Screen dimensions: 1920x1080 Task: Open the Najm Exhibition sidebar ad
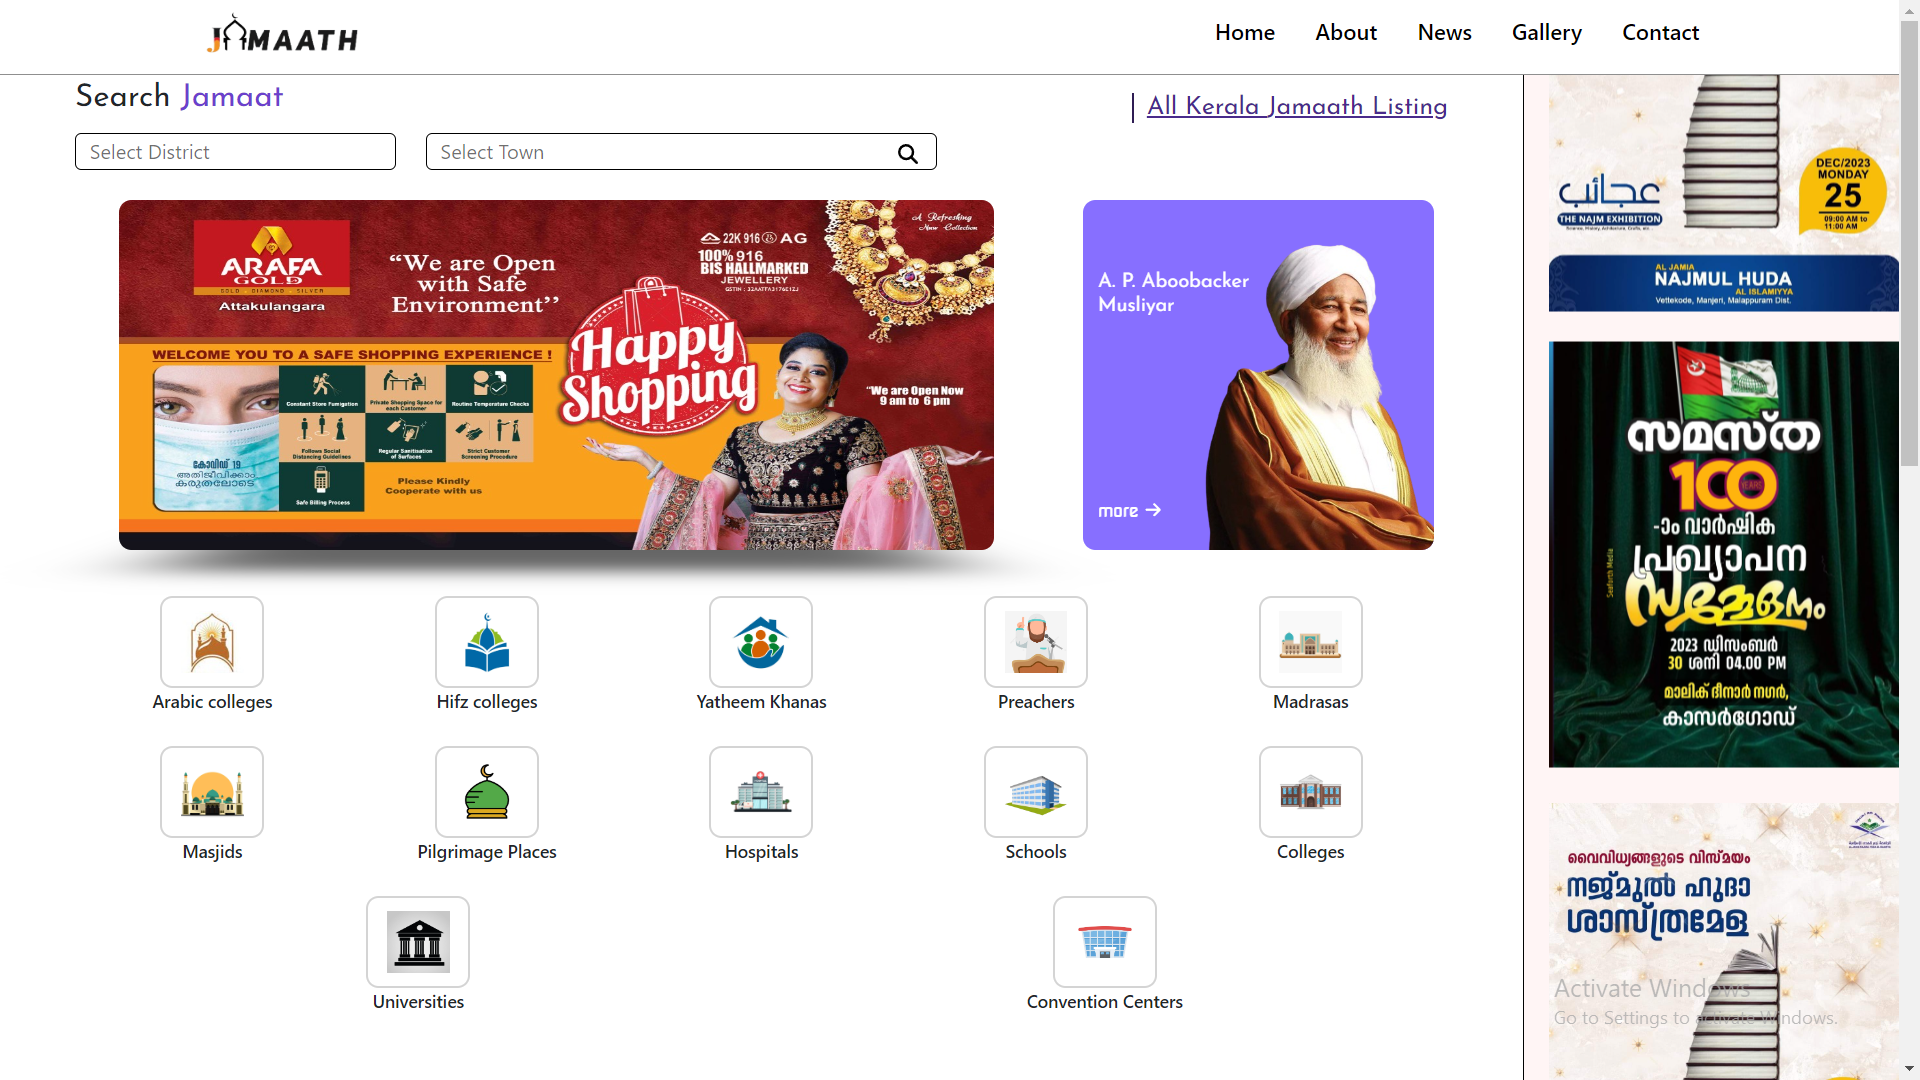pos(1724,193)
